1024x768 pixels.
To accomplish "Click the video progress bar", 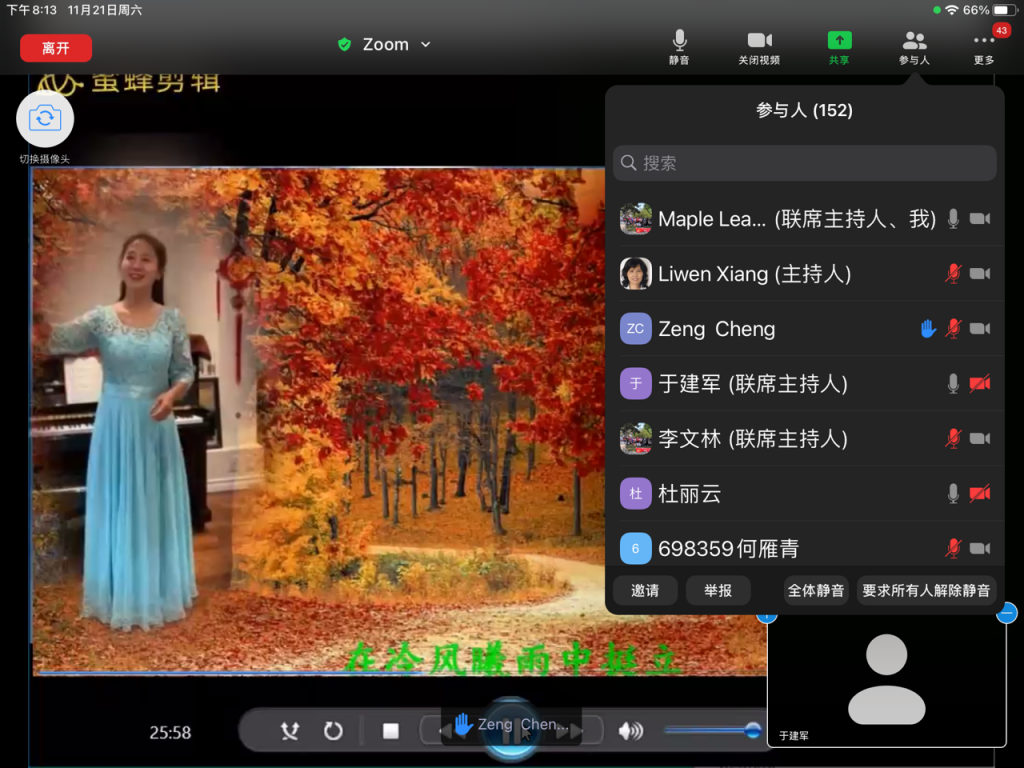I will tap(400, 673).
